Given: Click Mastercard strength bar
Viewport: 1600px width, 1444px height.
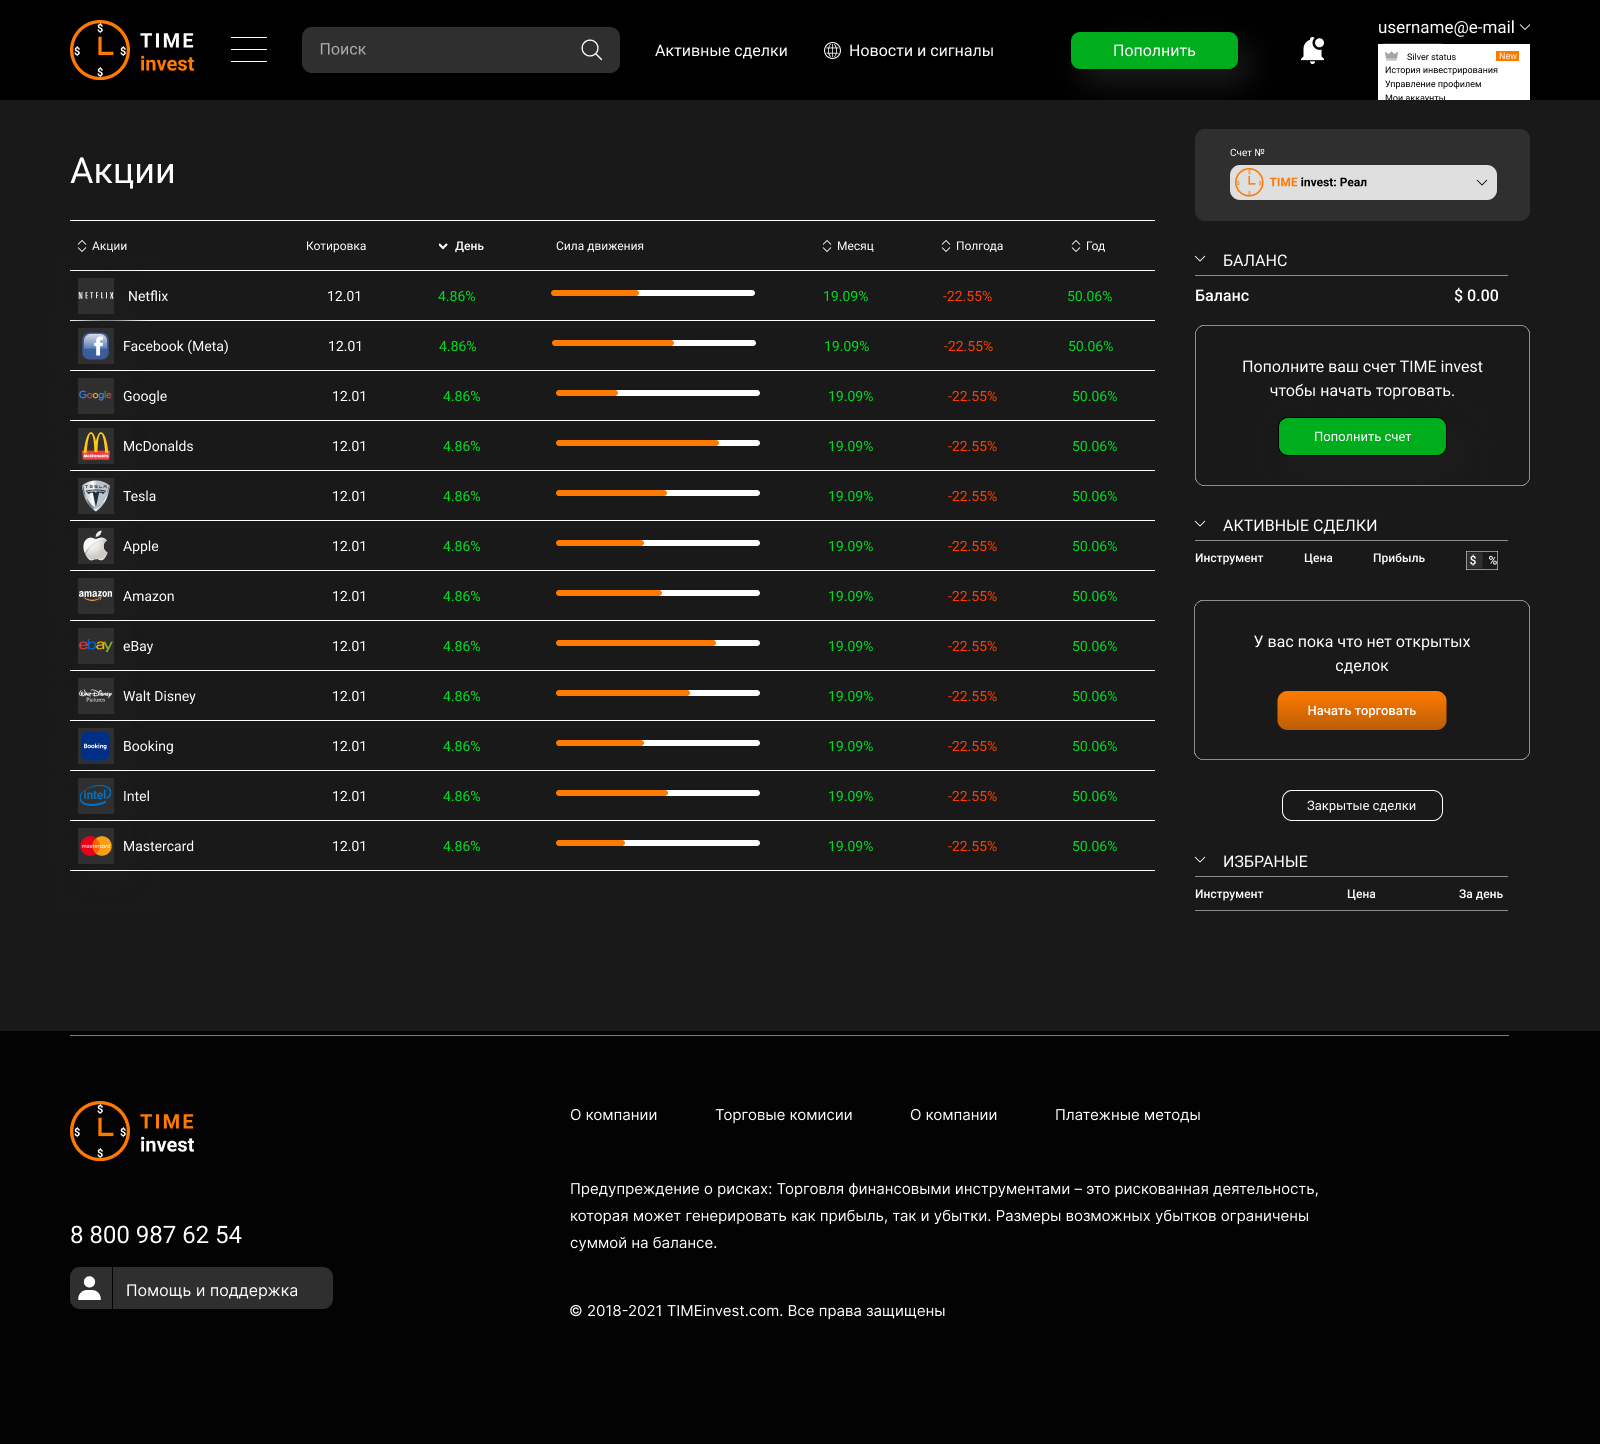Looking at the screenshot, I should [x=658, y=843].
